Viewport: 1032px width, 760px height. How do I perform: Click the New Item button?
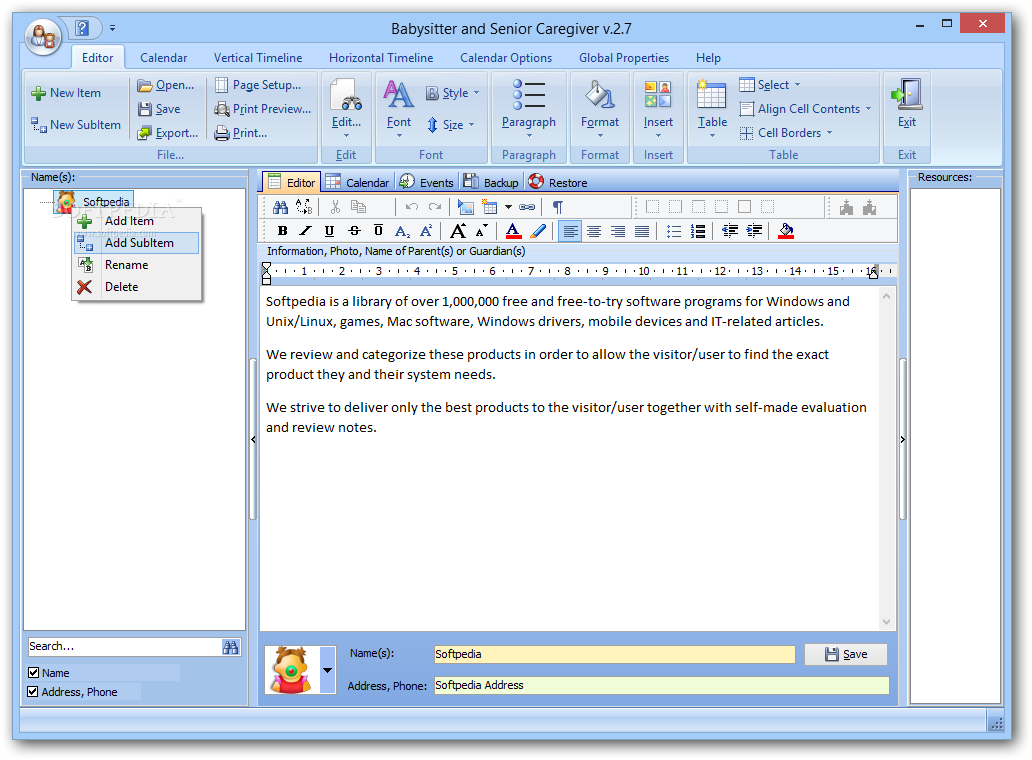[66, 93]
